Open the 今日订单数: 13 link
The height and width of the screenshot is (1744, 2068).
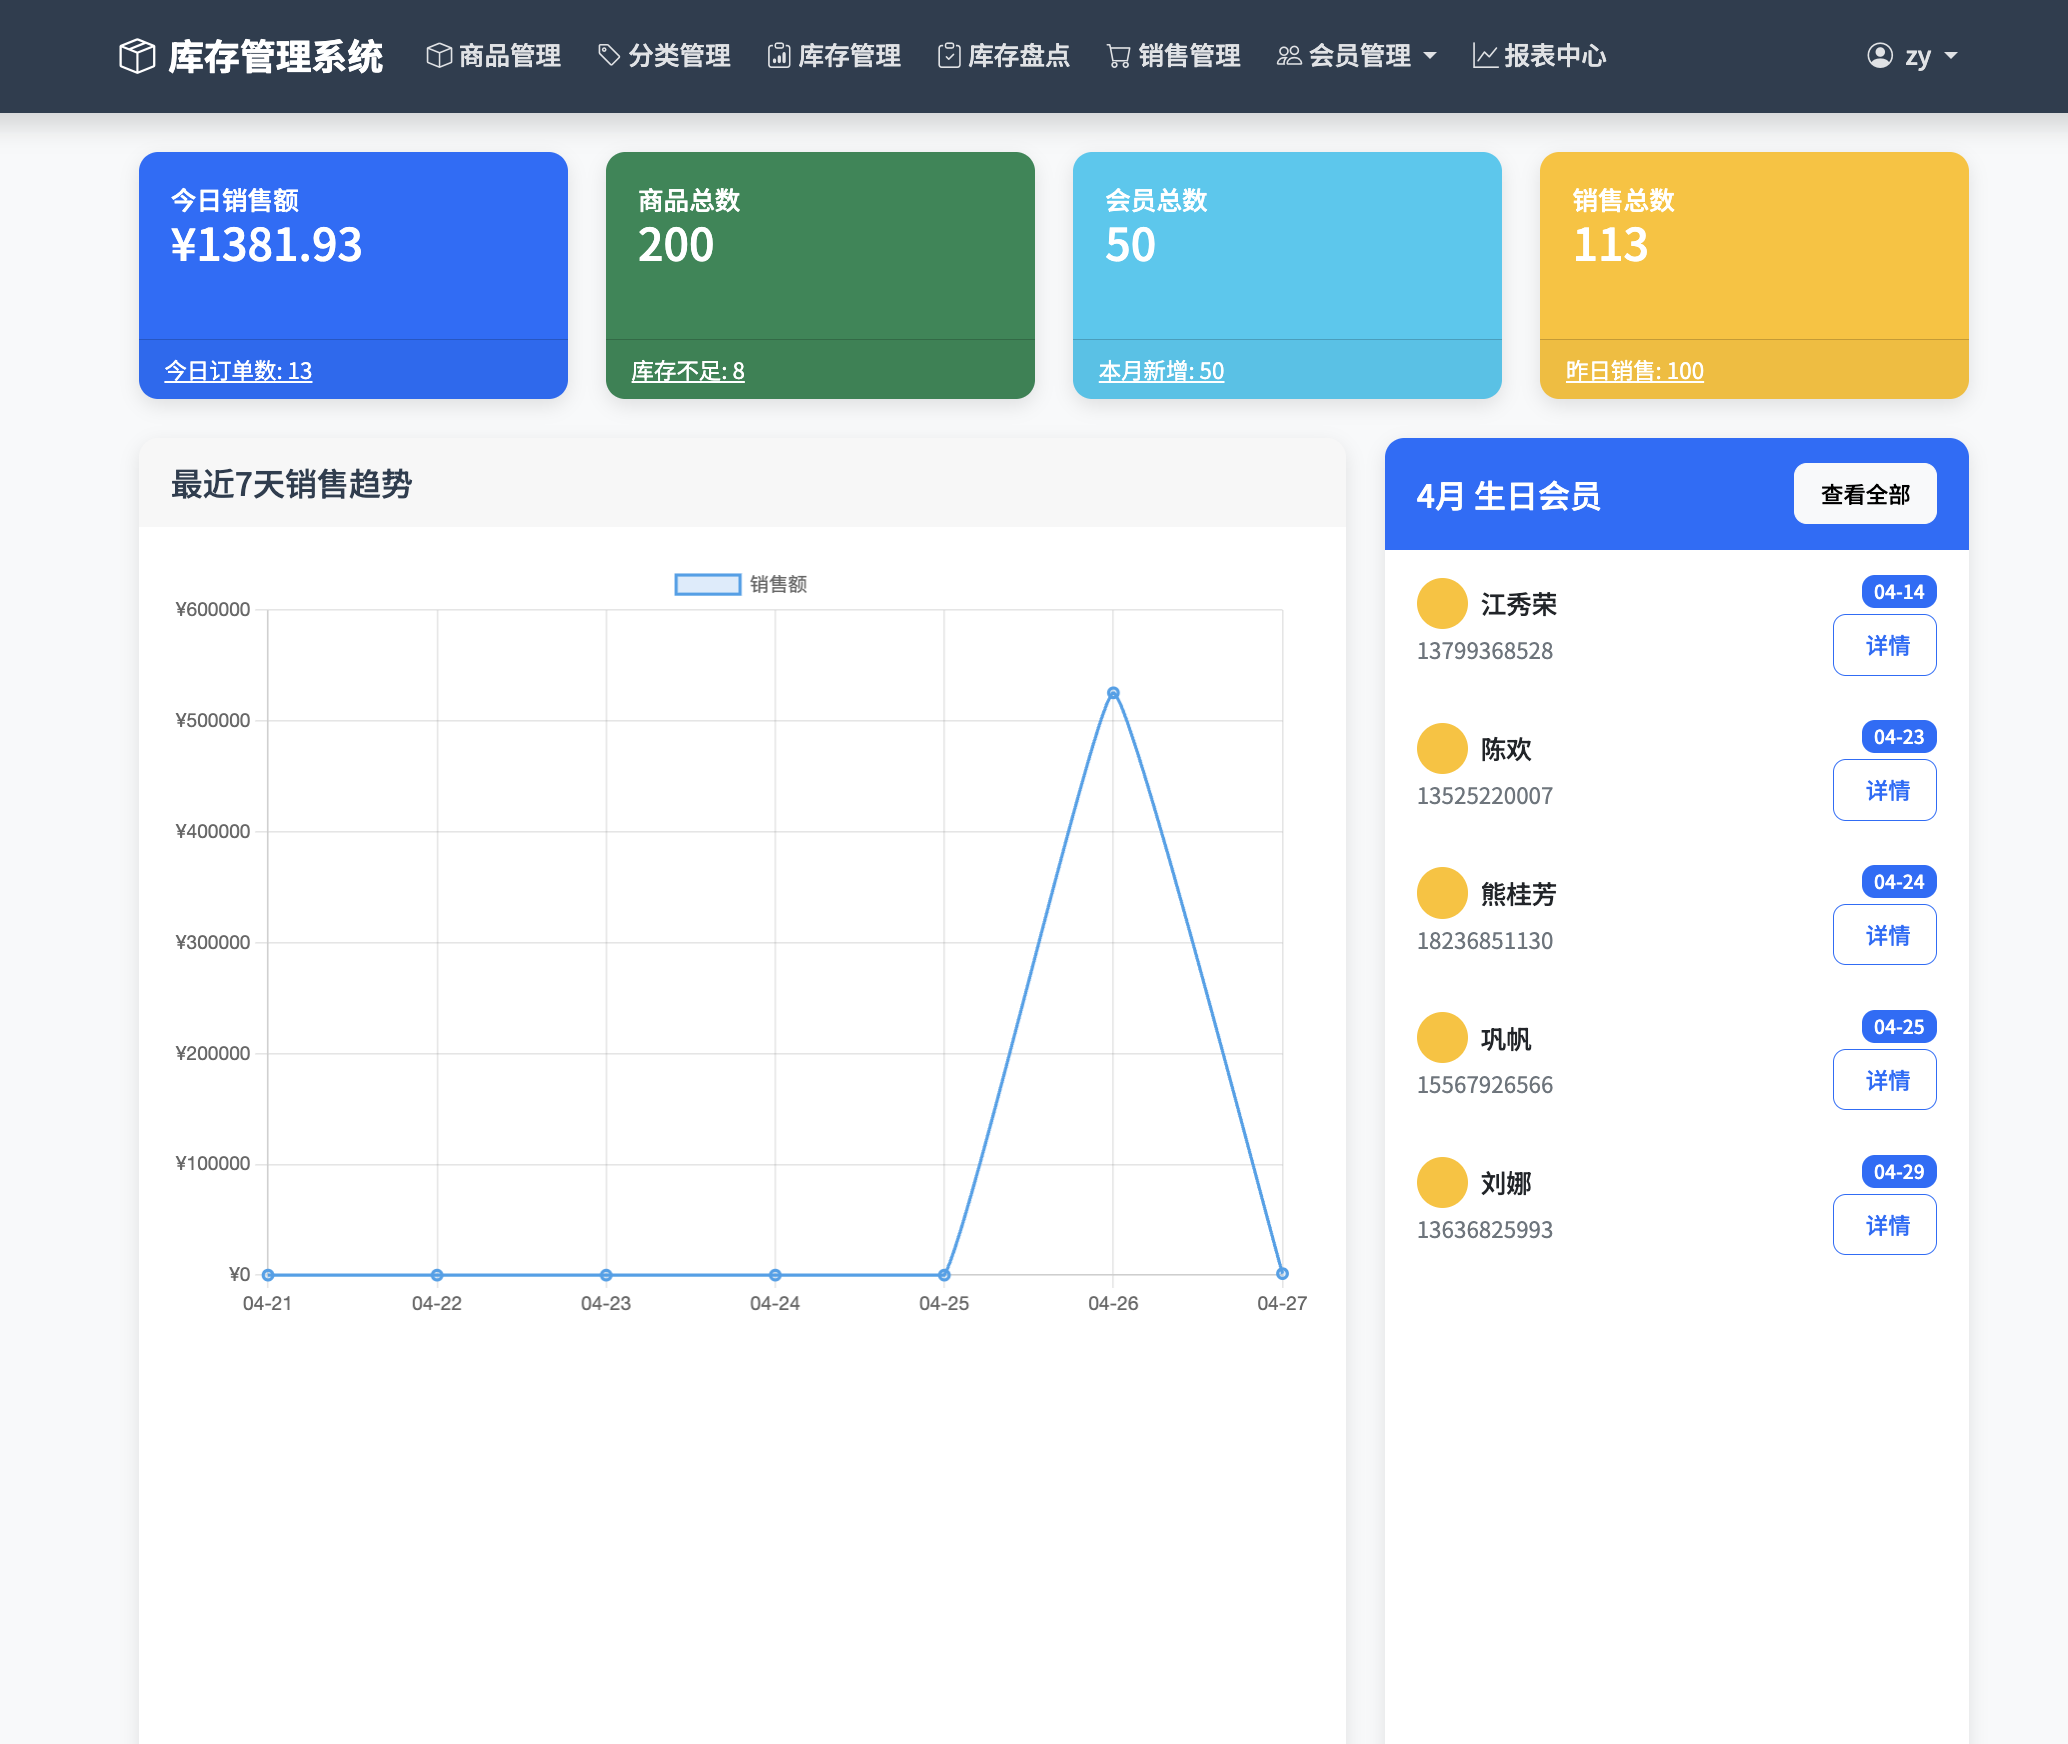click(x=238, y=371)
